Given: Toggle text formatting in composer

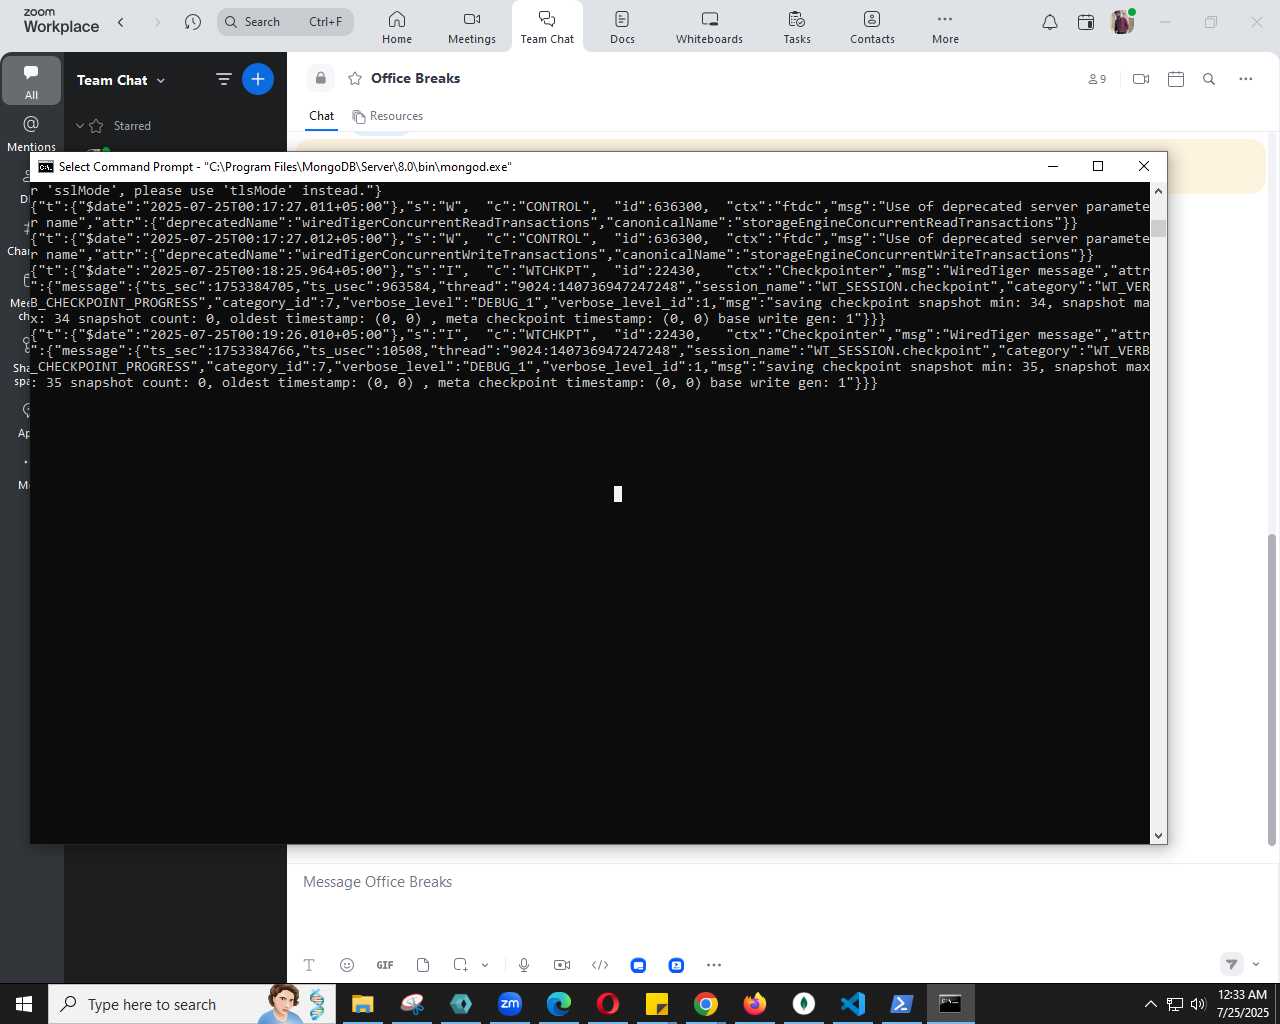Looking at the screenshot, I should click(x=309, y=965).
